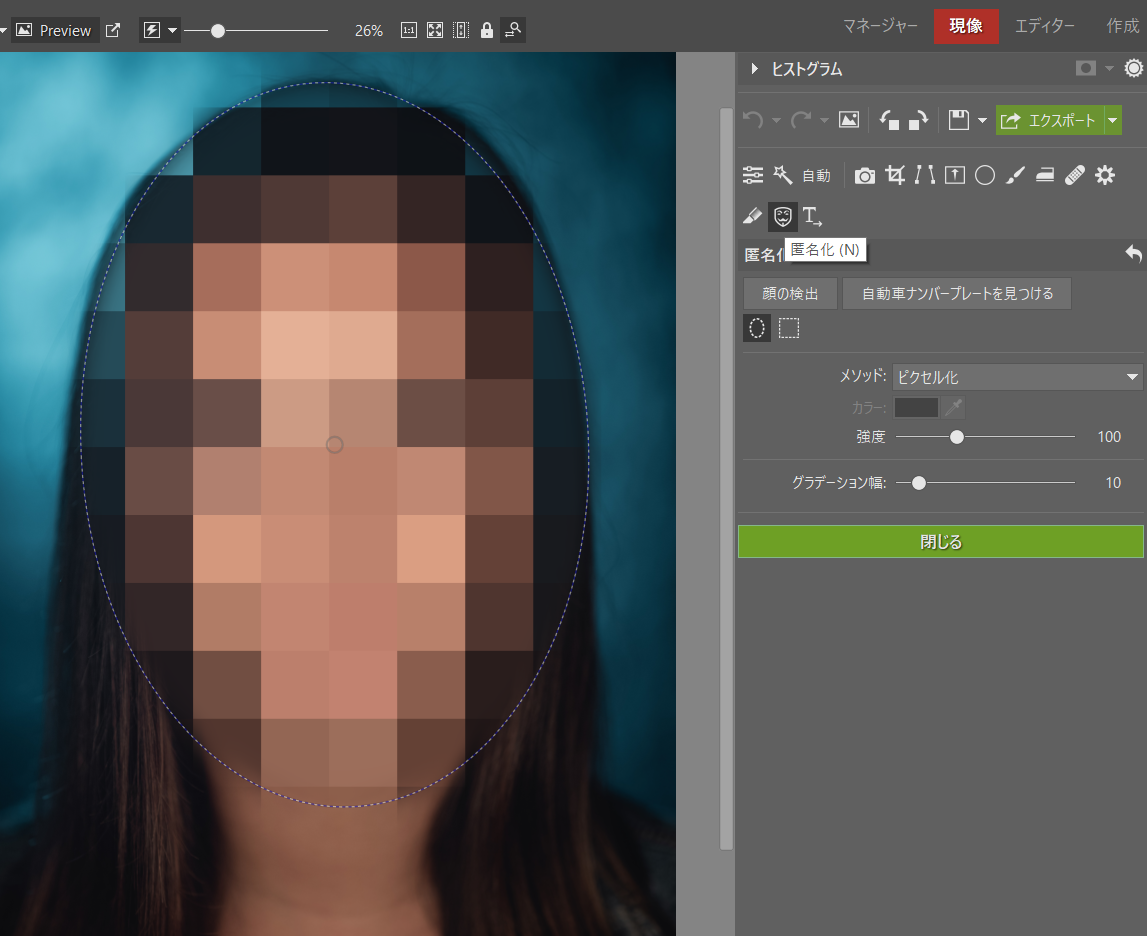The height and width of the screenshot is (936, 1147).
Task: Open the メソッド dropdown showing ピクセル化
Action: (1018, 377)
